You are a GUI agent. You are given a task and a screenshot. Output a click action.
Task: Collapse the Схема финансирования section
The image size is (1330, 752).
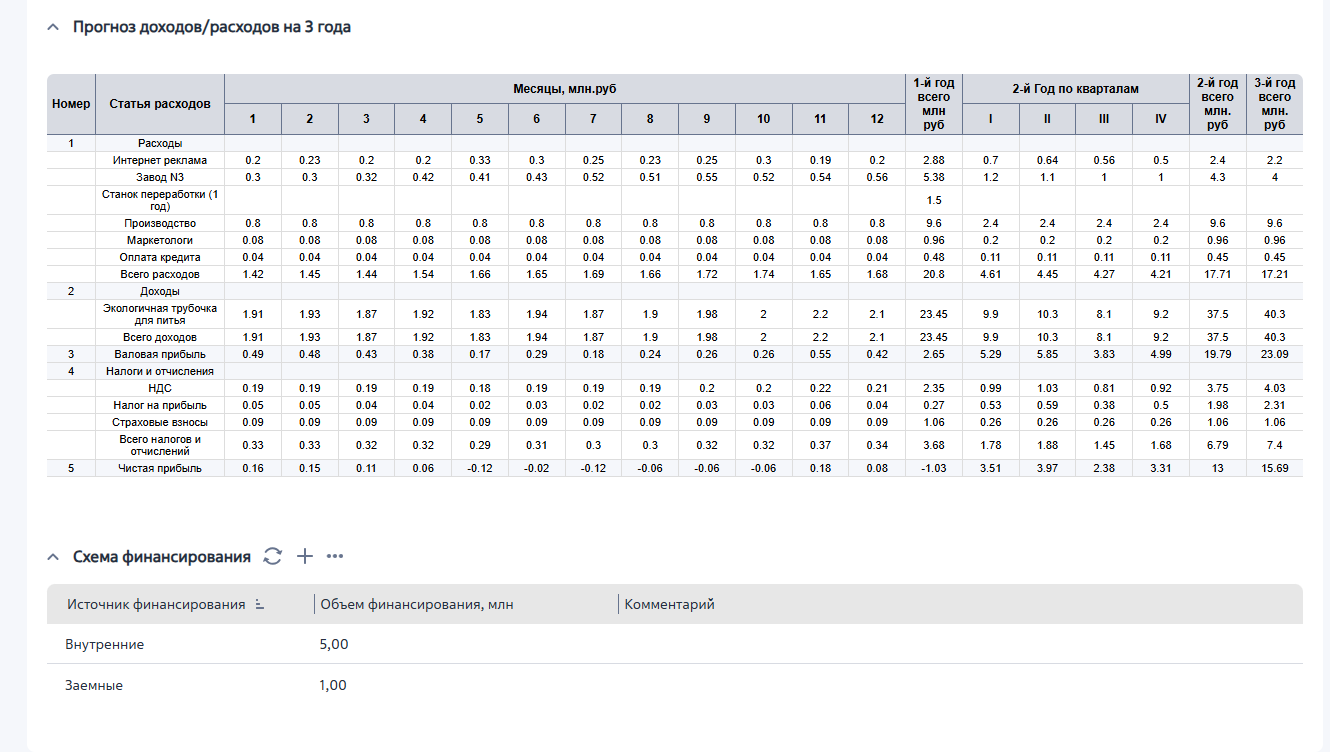pos(53,557)
